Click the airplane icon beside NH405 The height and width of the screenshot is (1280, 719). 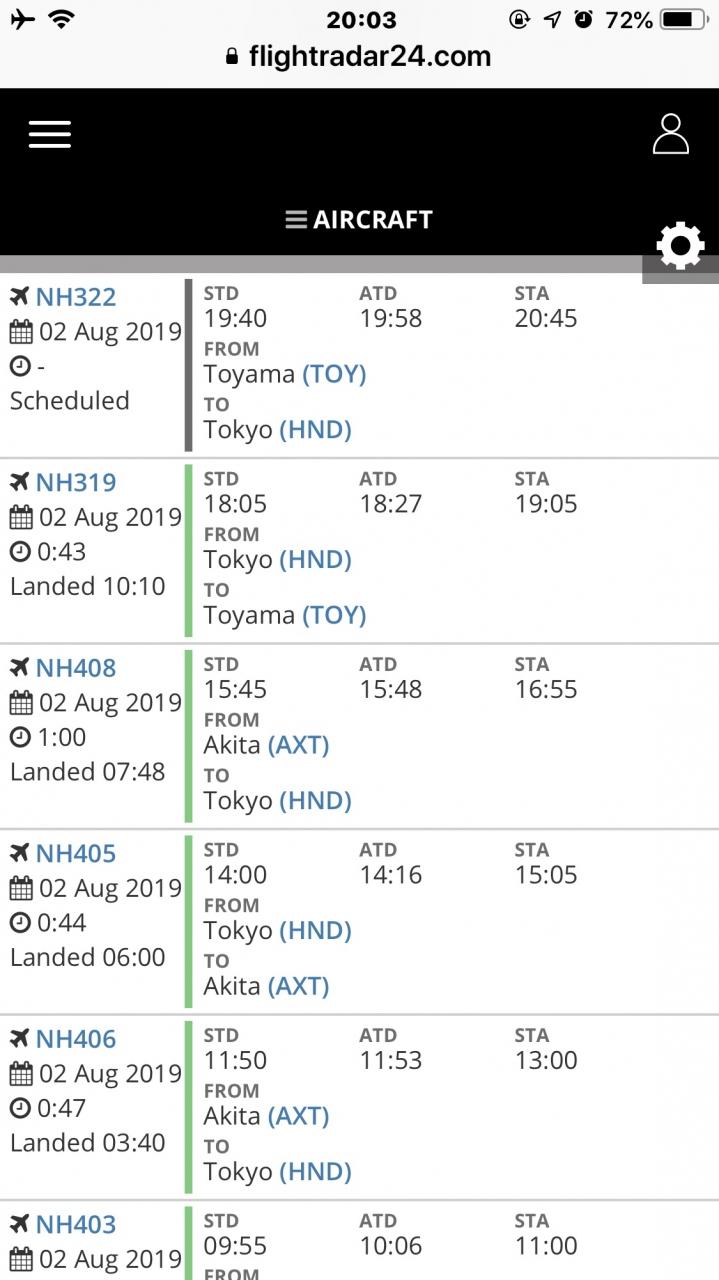(x=20, y=853)
